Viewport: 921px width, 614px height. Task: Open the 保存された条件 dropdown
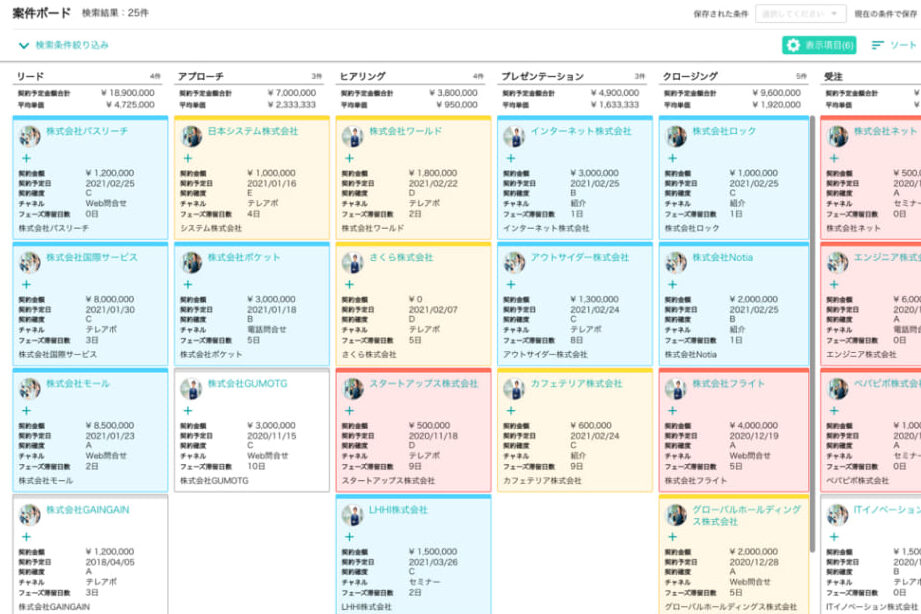pos(802,14)
